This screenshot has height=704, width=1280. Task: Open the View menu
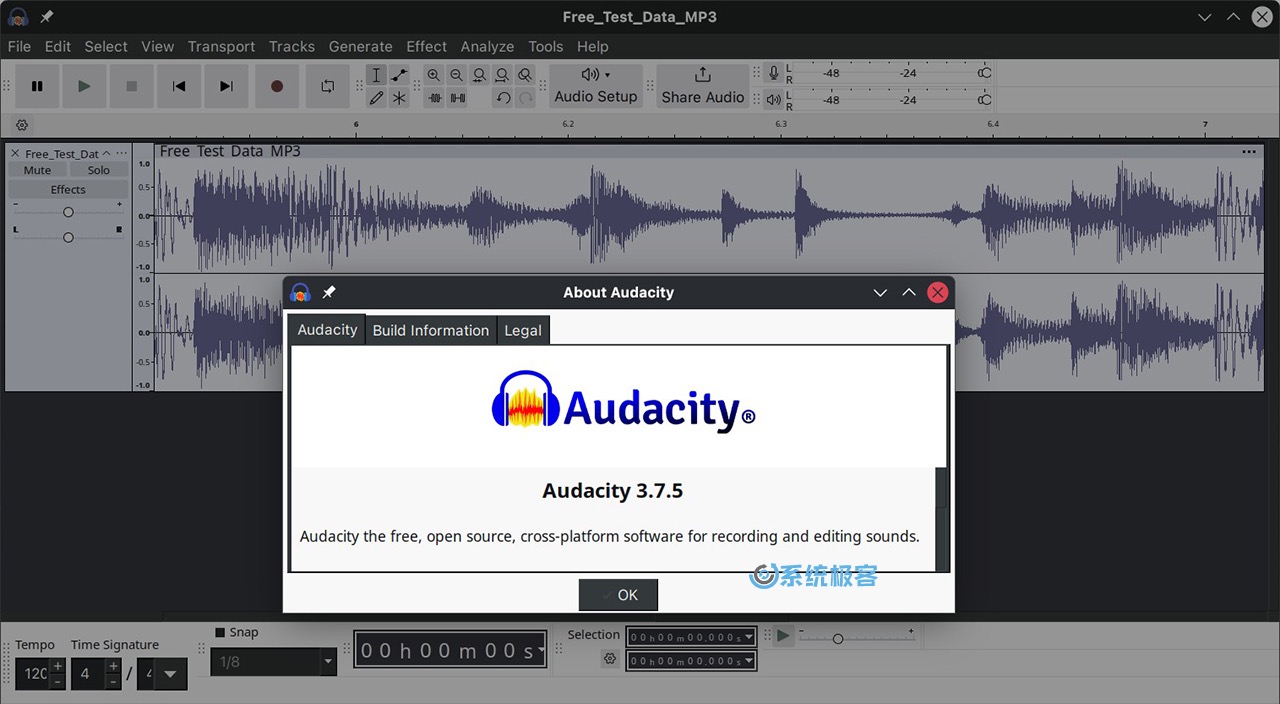click(x=158, y=46)
